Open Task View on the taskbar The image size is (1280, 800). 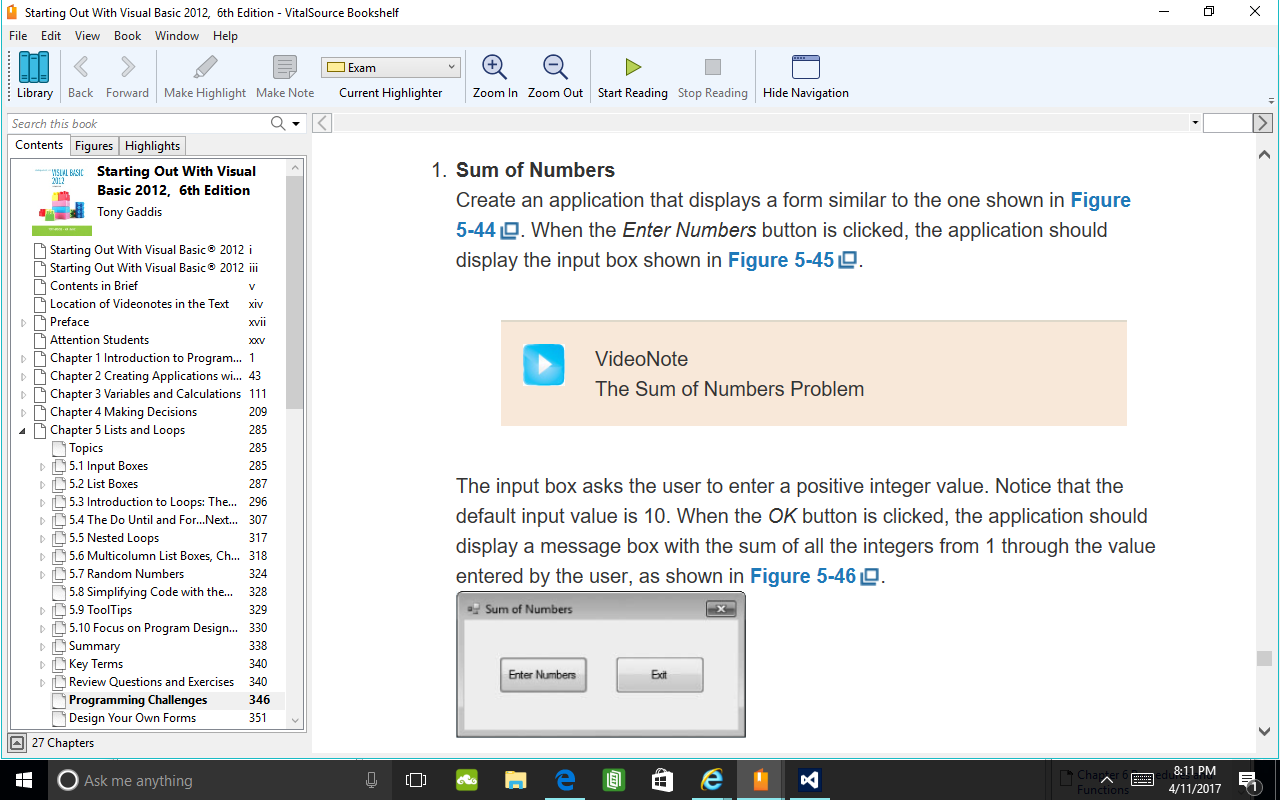click(x=416, y=780)
